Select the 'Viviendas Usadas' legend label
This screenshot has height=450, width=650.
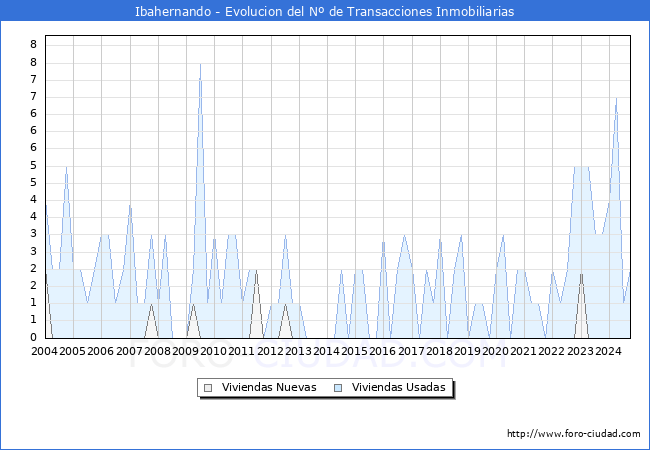click(x=399, y=387)
